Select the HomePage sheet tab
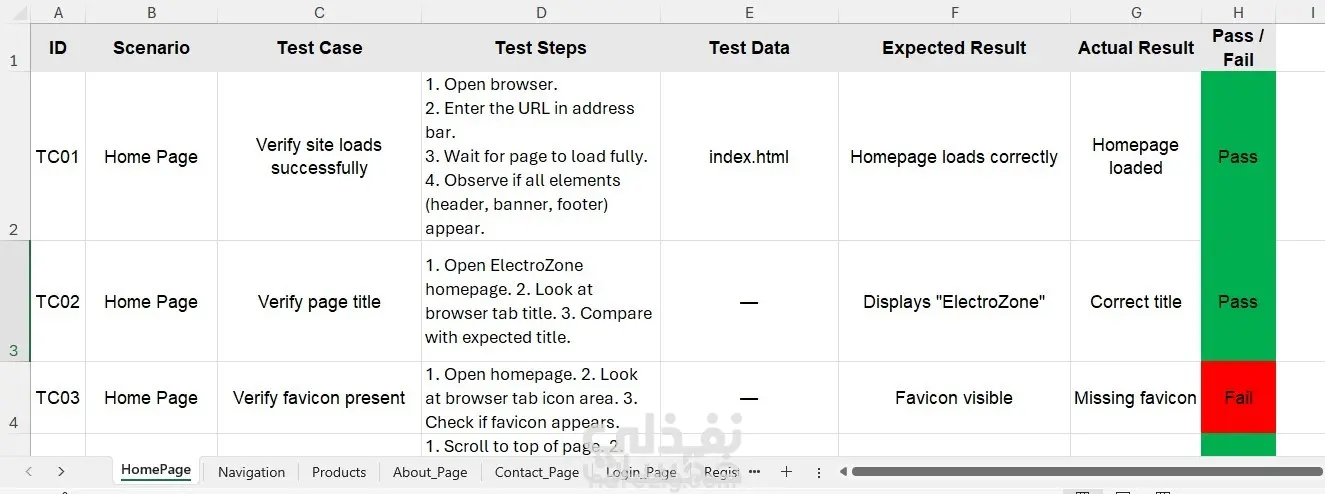The width and height of the screenshot is (1325, 494). click(156, 470)
